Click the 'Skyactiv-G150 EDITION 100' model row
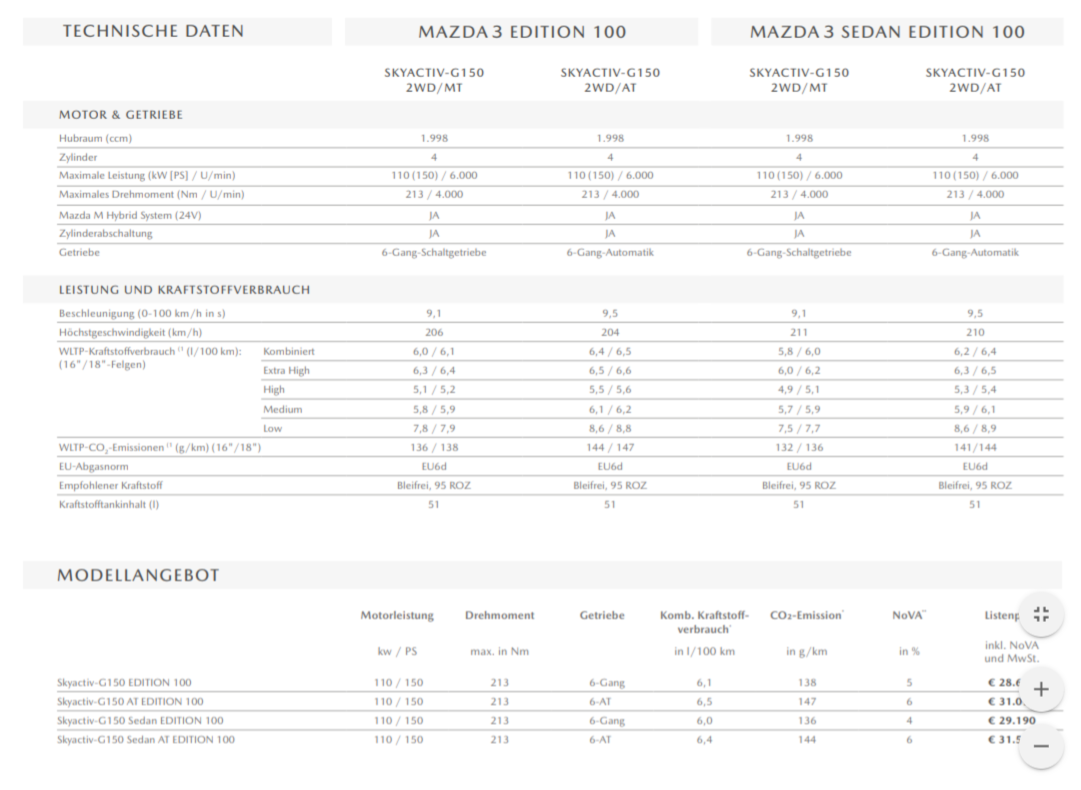The width and height of the screenshot is (1081, 790). pos(124,682)
